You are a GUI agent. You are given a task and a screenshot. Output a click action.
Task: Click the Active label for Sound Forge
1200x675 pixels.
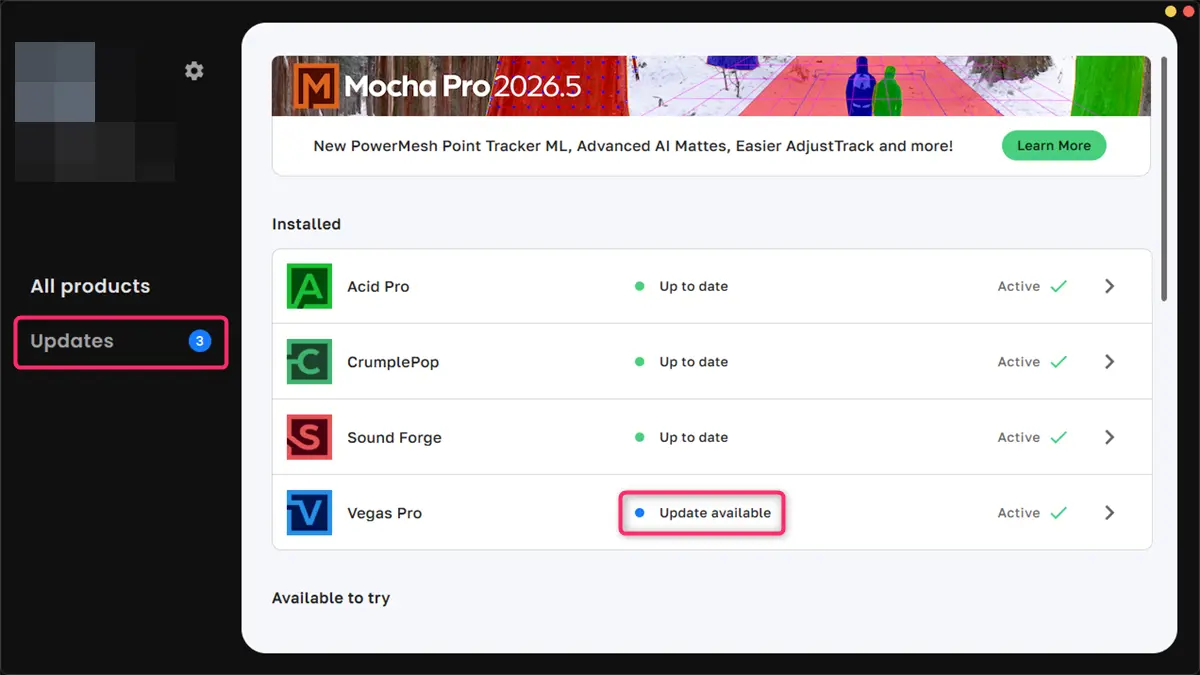coord(1019,437)
